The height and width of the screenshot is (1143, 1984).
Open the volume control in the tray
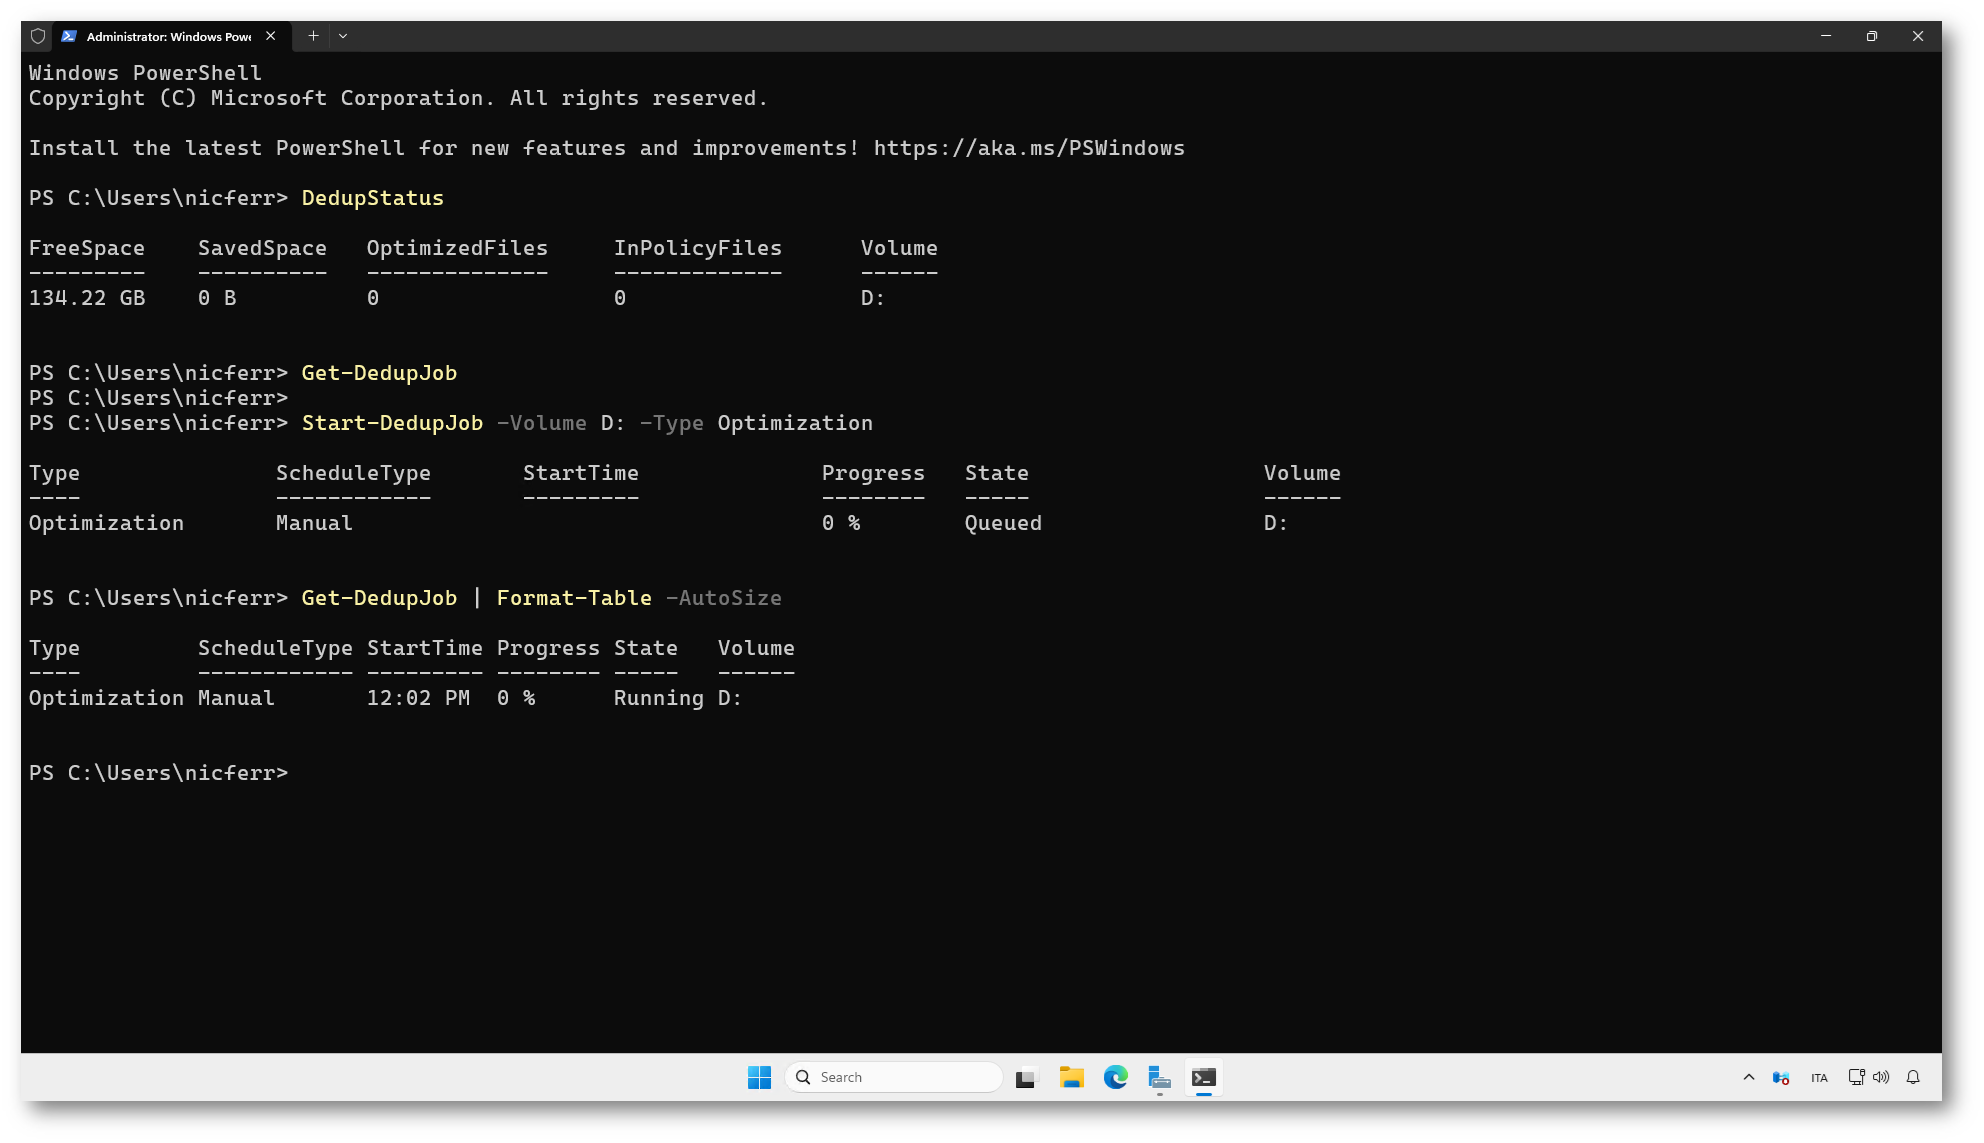click(x=1881, y=1077)
